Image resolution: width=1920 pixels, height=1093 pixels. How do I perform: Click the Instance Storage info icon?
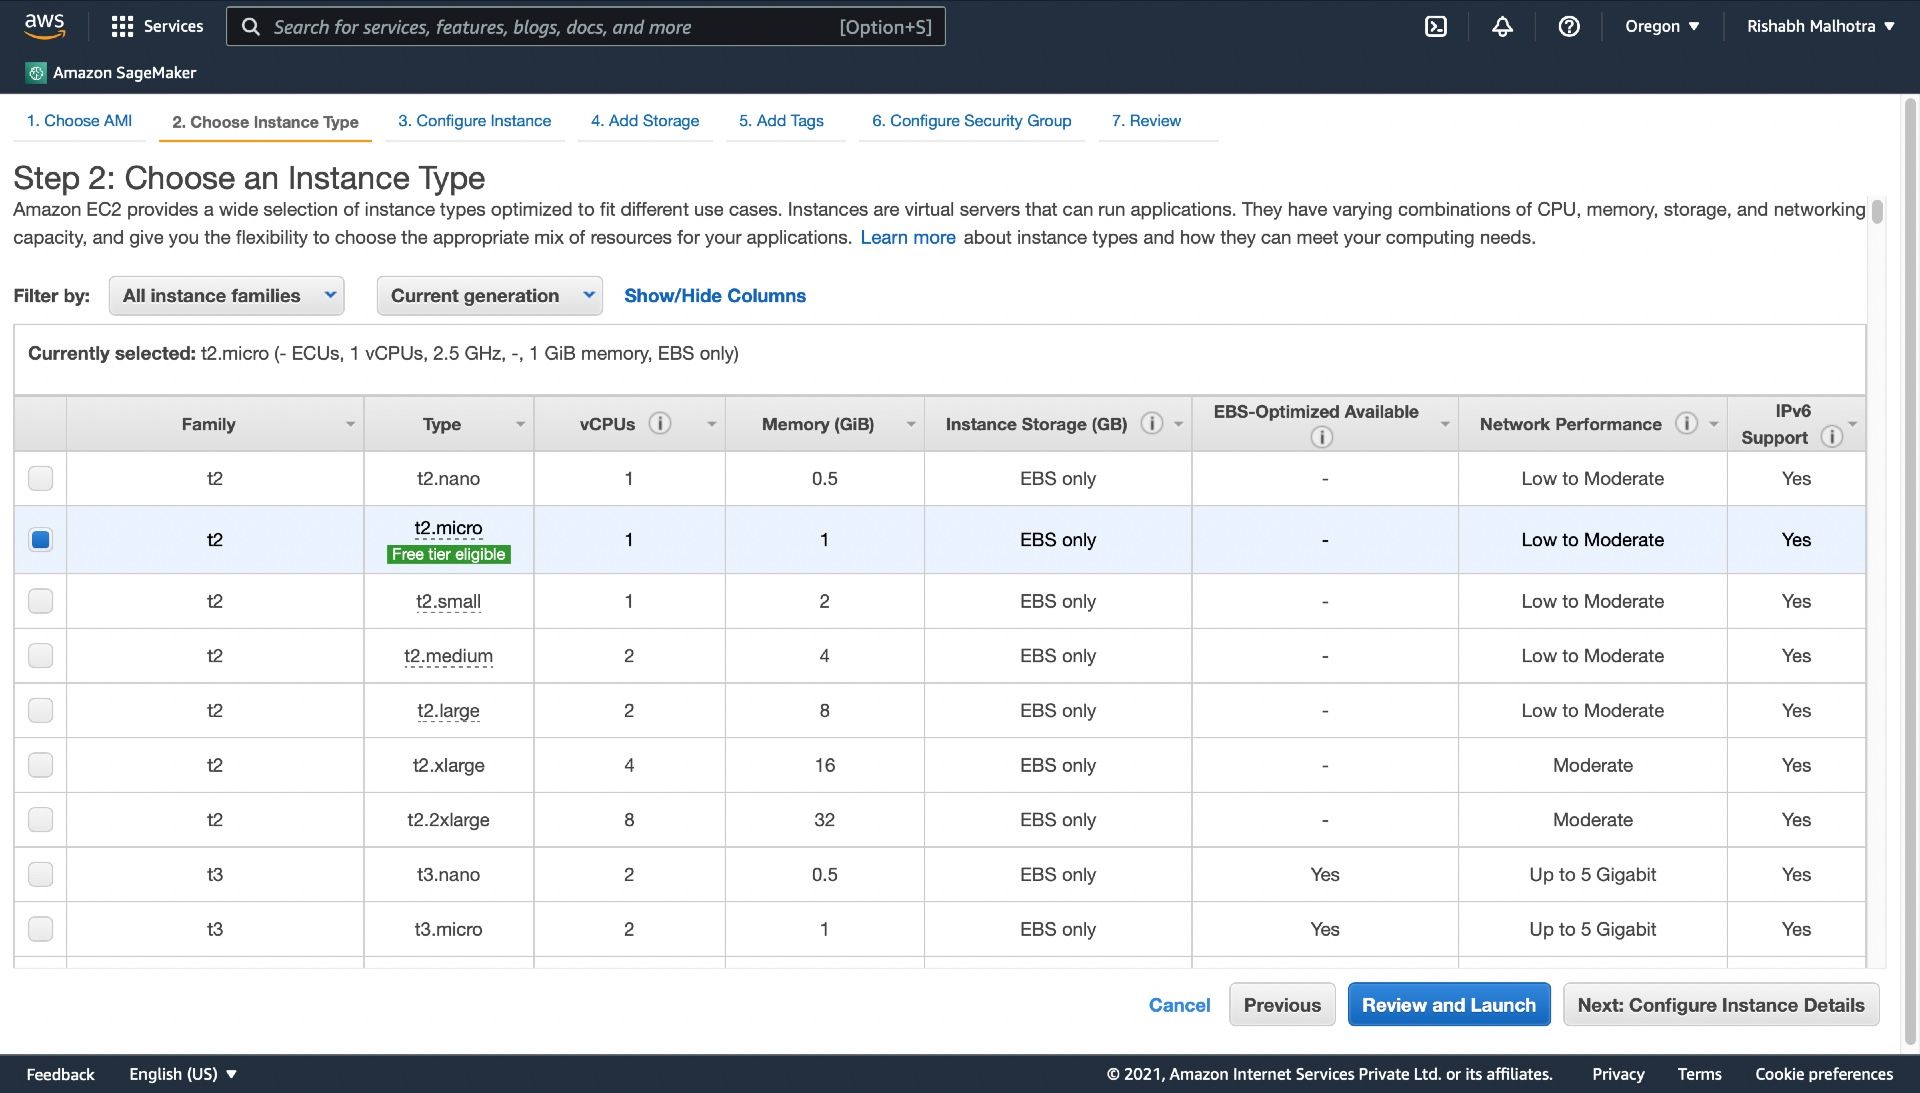coord(1152,423)
